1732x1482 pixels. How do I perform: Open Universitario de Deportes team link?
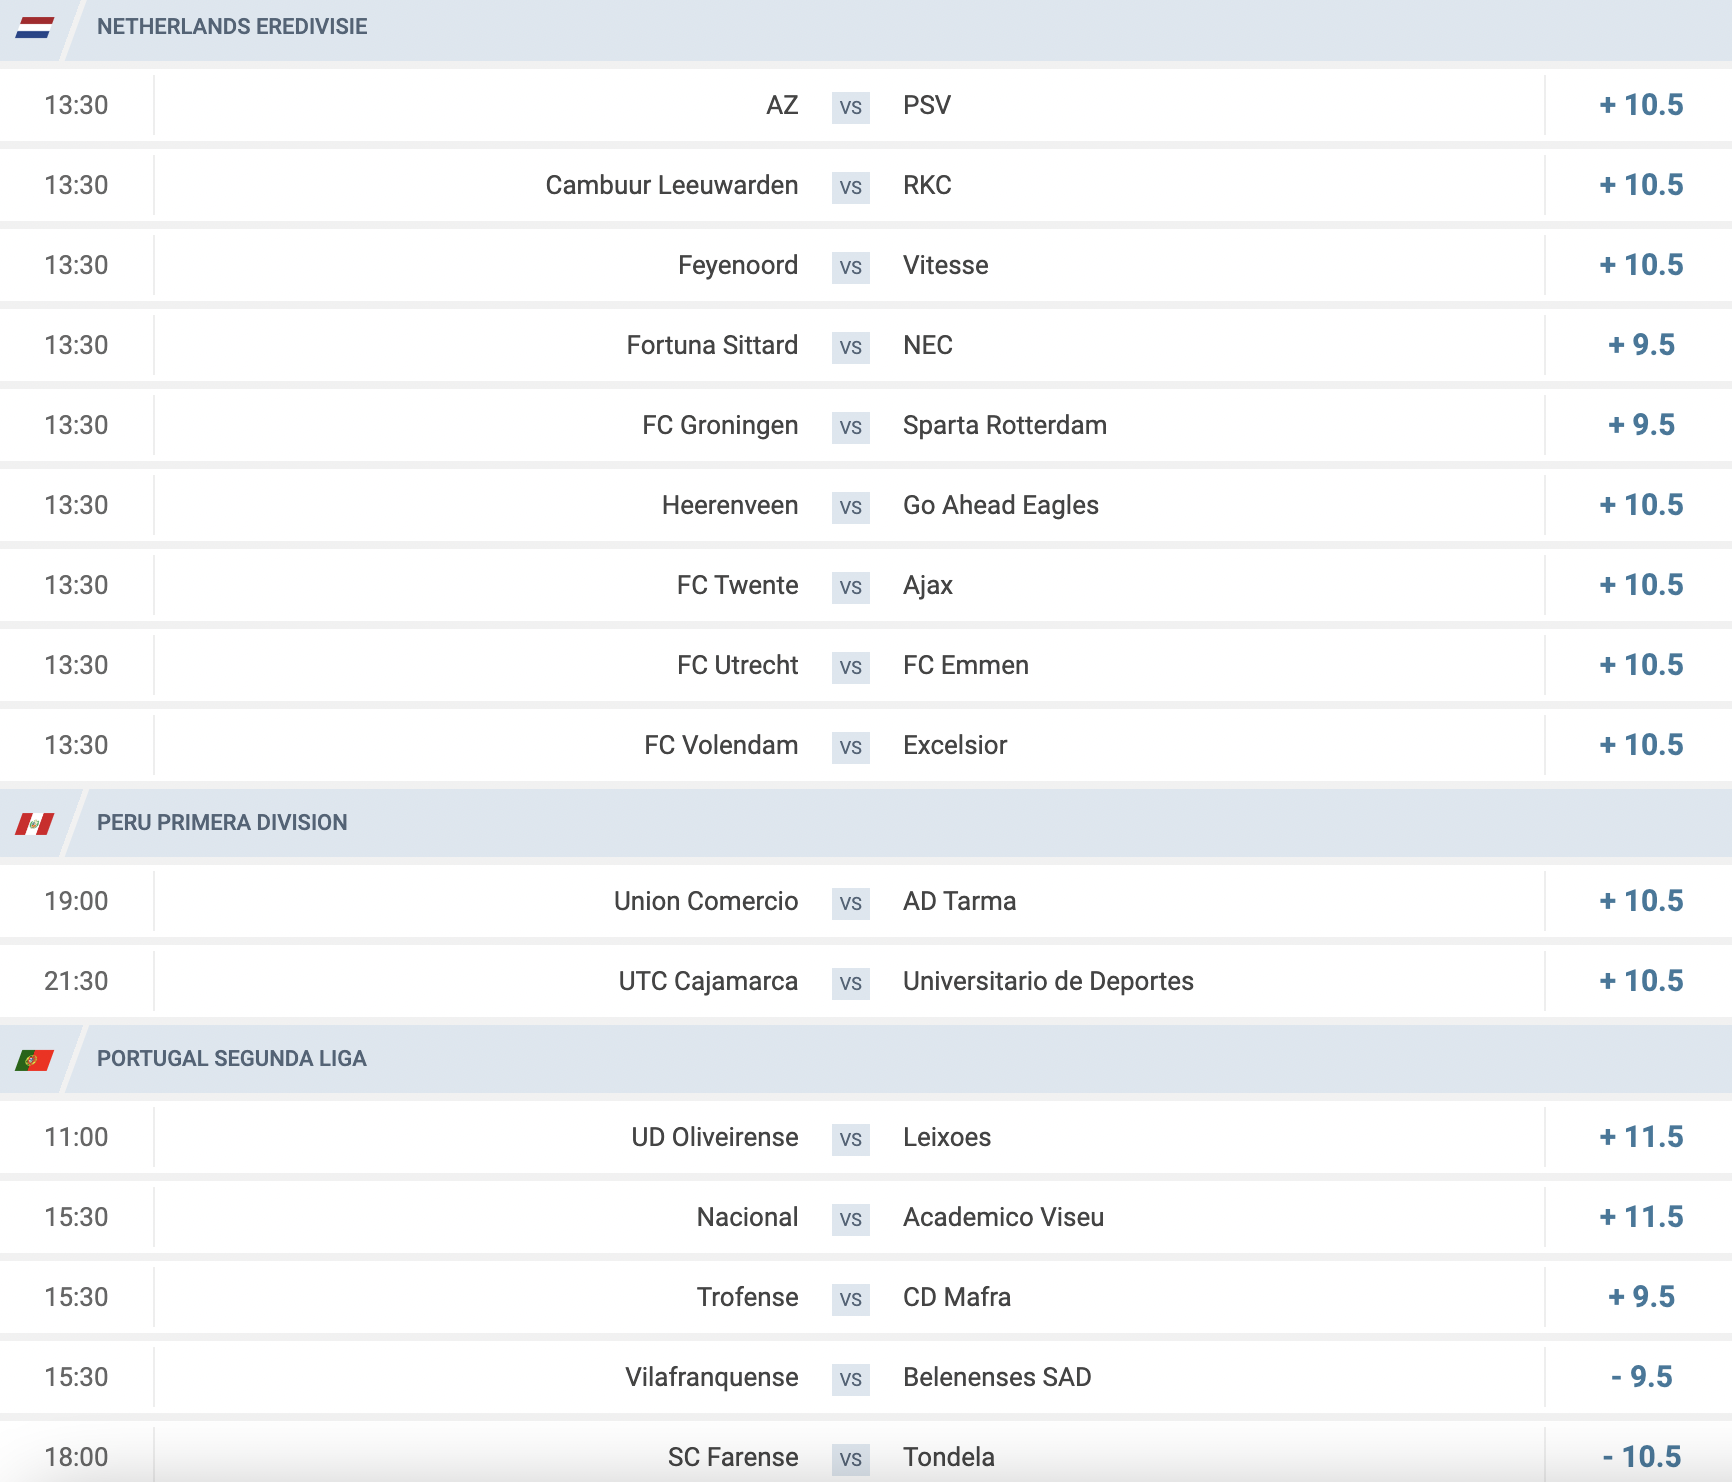[1048, 981]
